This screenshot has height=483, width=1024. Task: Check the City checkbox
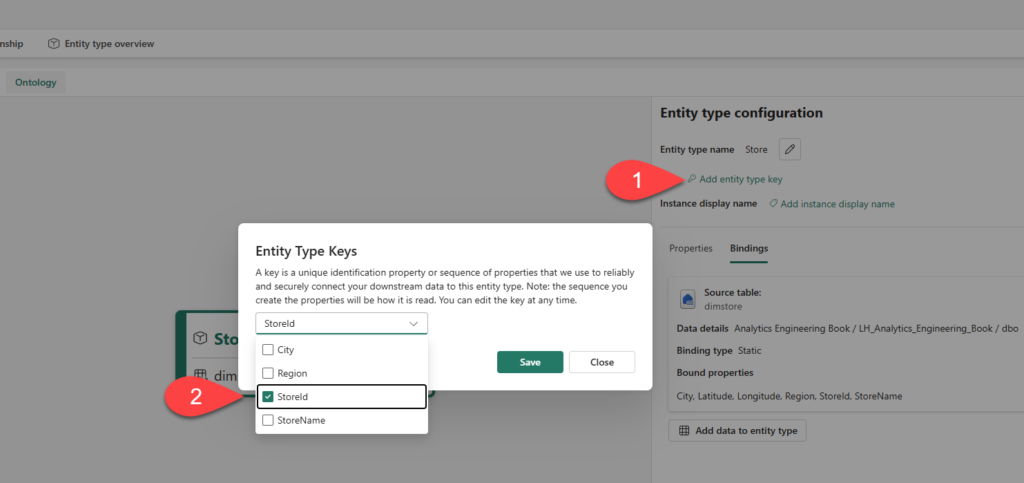pyautogui.click(x=268, y=350)
